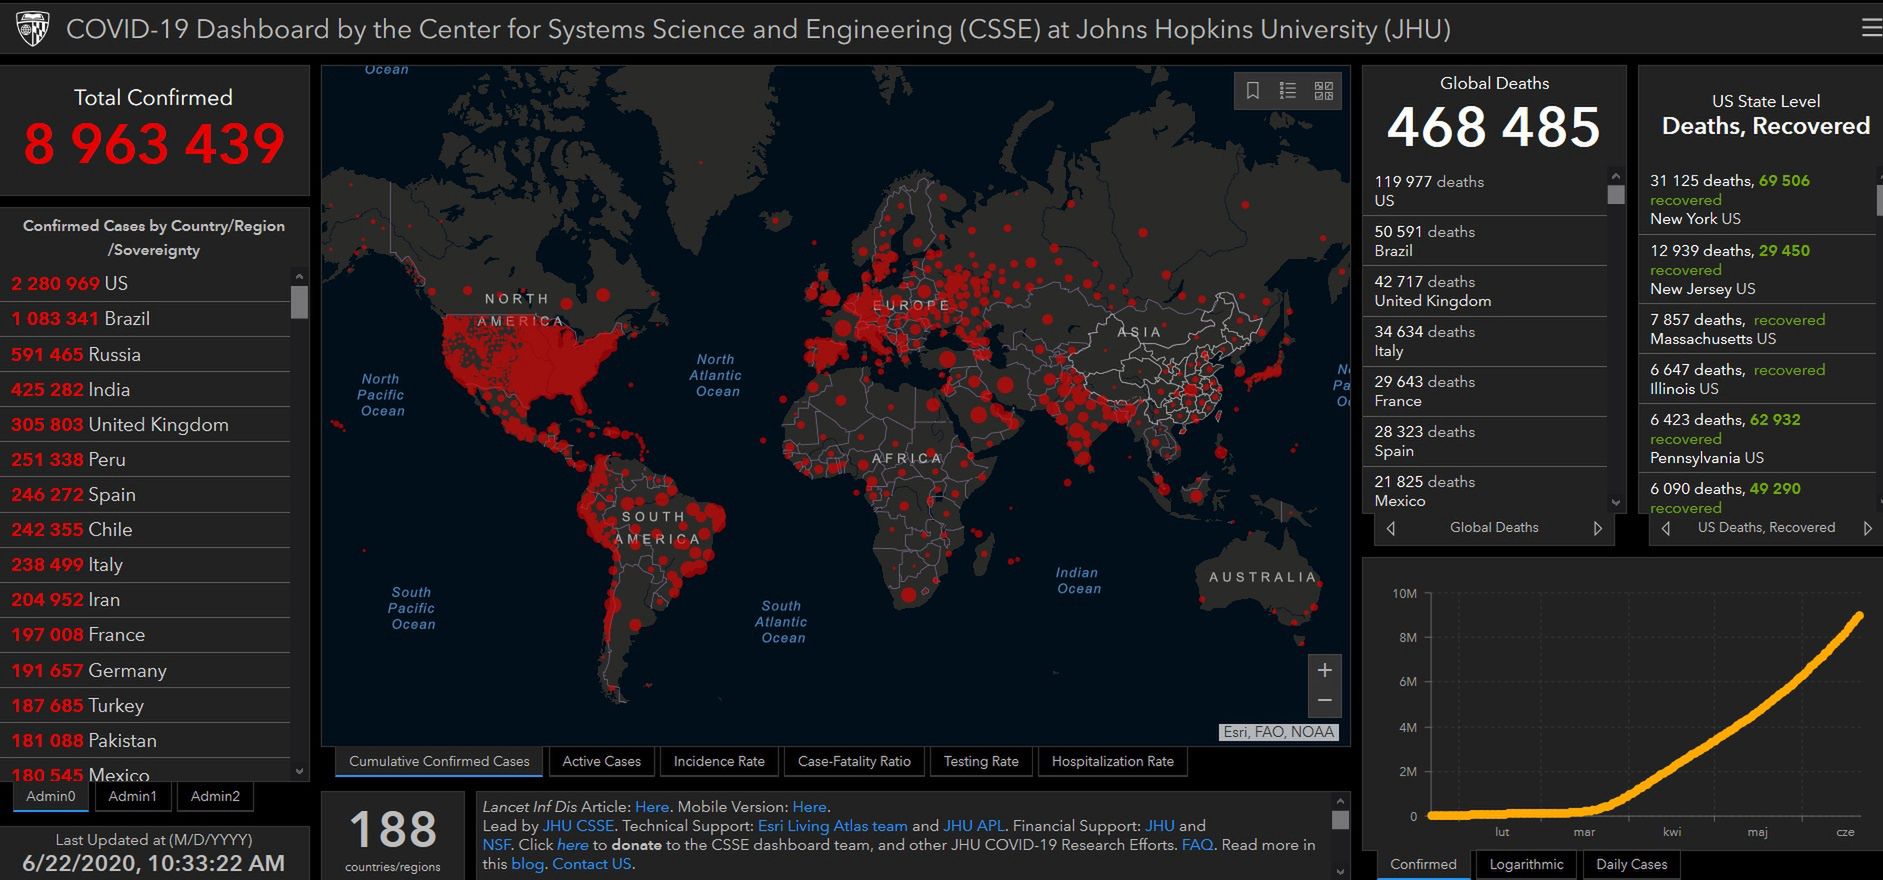Image resolution: width=1883 pixels, height=880 pixels.
Task: Switch to Admin1 tab
Action: tap(132, 797)
